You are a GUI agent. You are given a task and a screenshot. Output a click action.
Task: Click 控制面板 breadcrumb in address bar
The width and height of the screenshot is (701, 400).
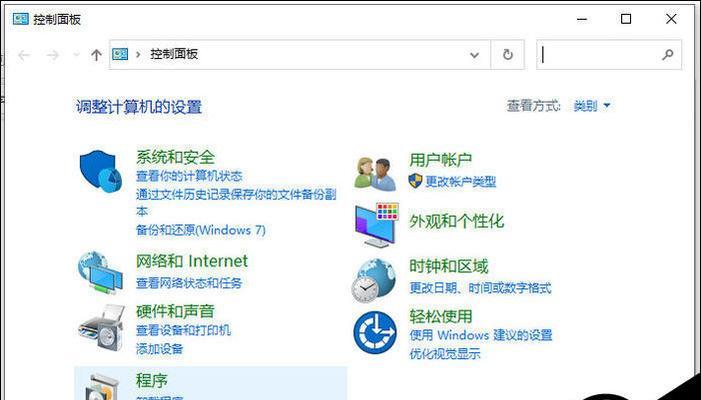(174, 55)
